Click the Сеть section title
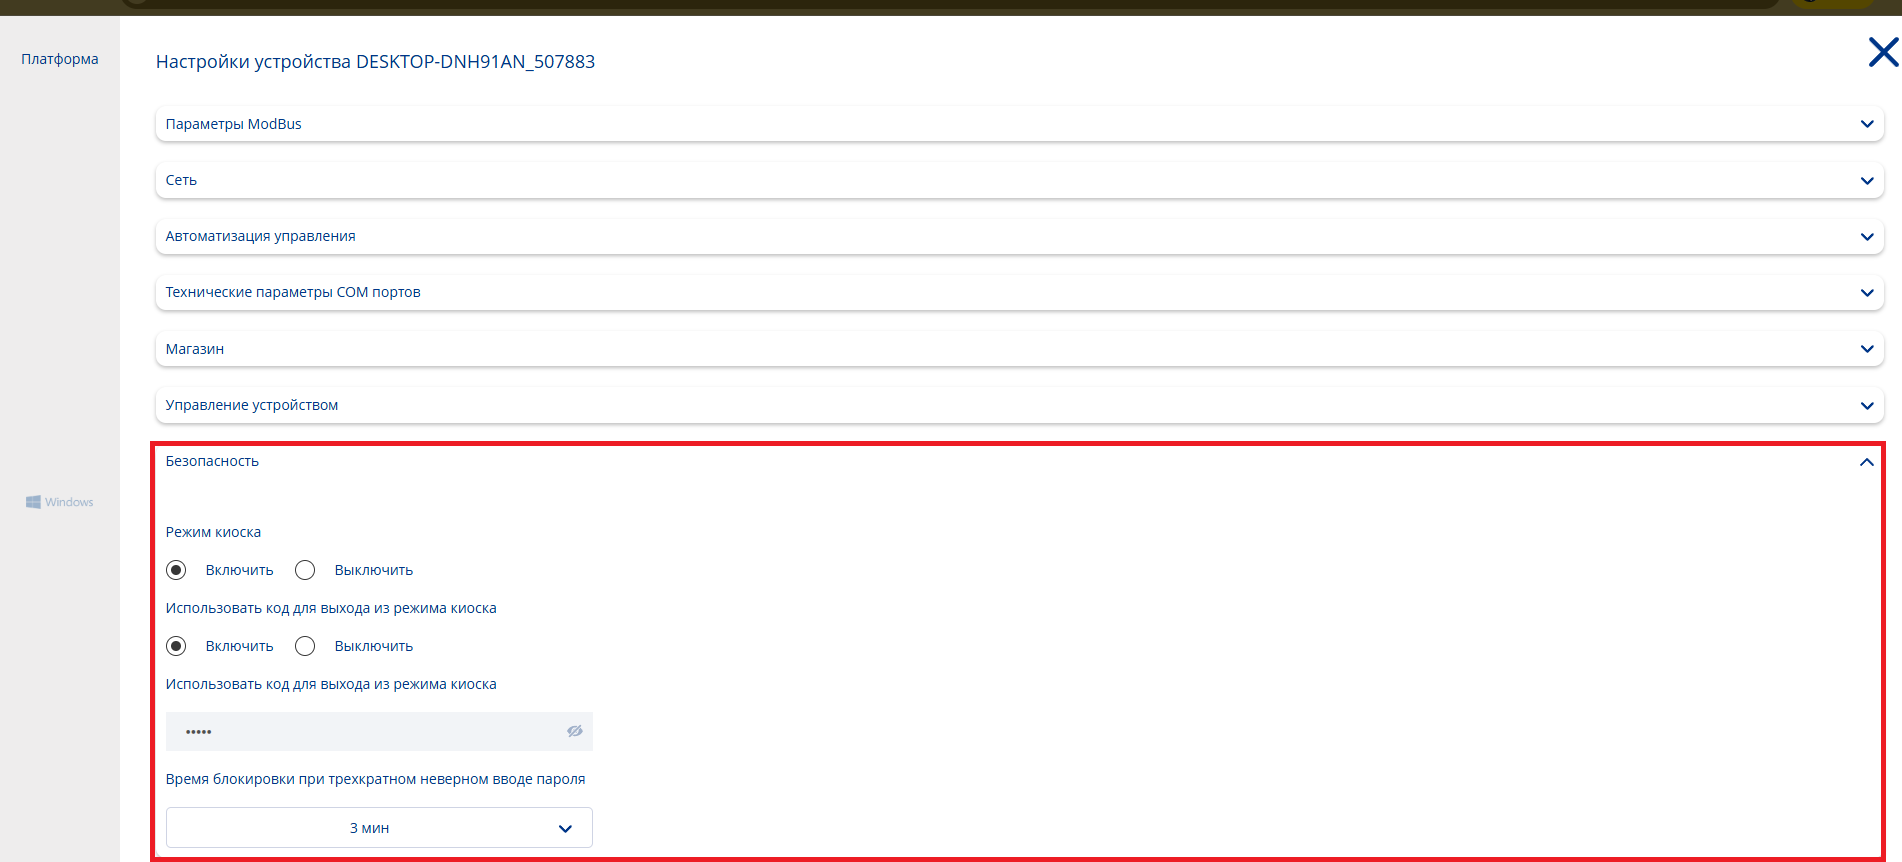Image resolution: width=1902 pixels, height=862 pixels. [181, 180]
